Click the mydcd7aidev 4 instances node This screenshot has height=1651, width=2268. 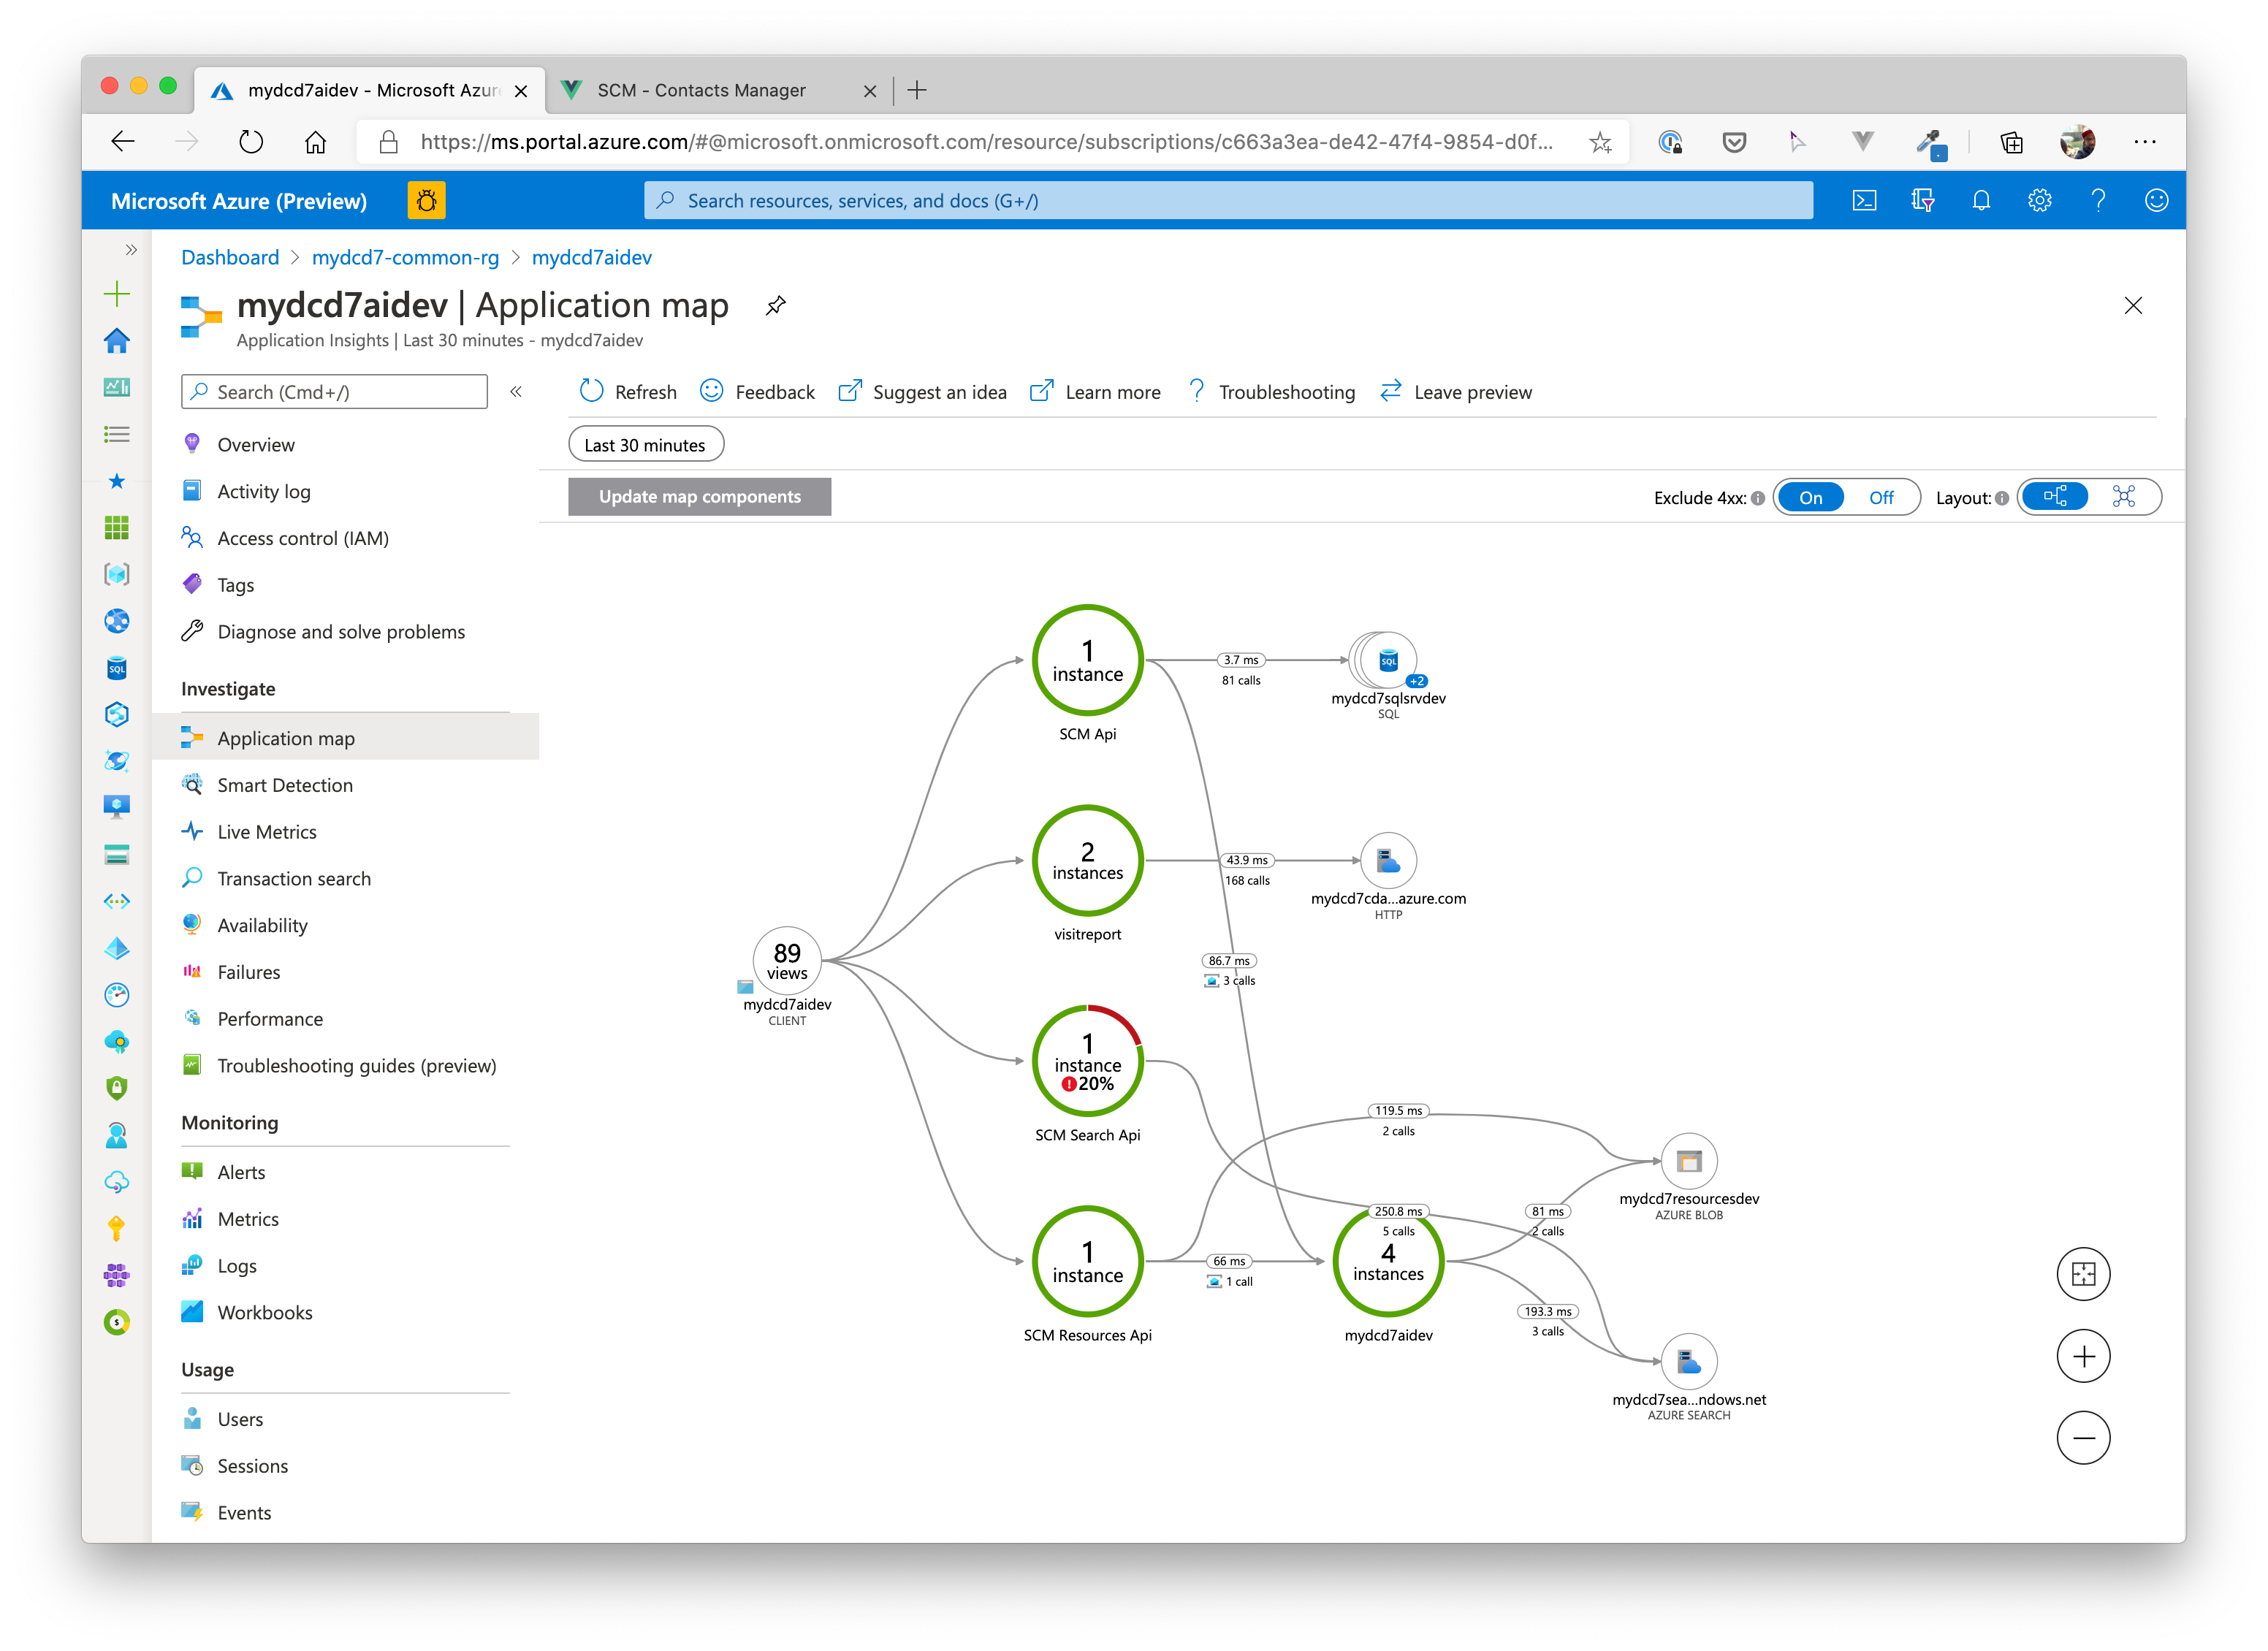click(1388, 1262)
